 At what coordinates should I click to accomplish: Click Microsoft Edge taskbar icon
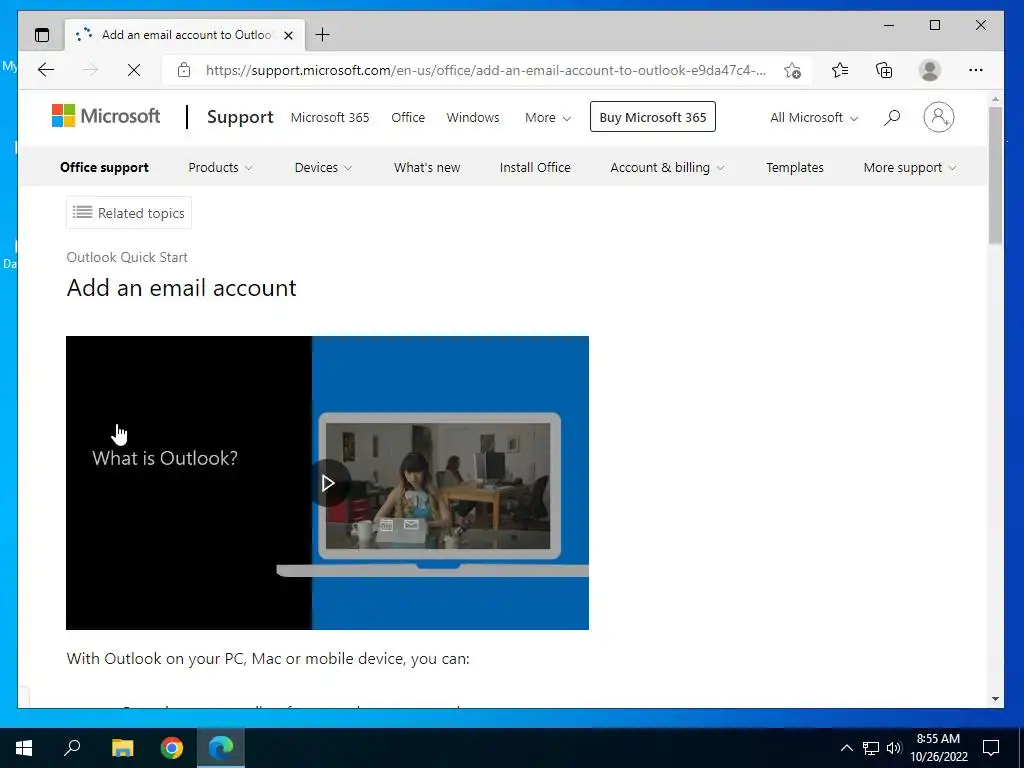(221, 748)
